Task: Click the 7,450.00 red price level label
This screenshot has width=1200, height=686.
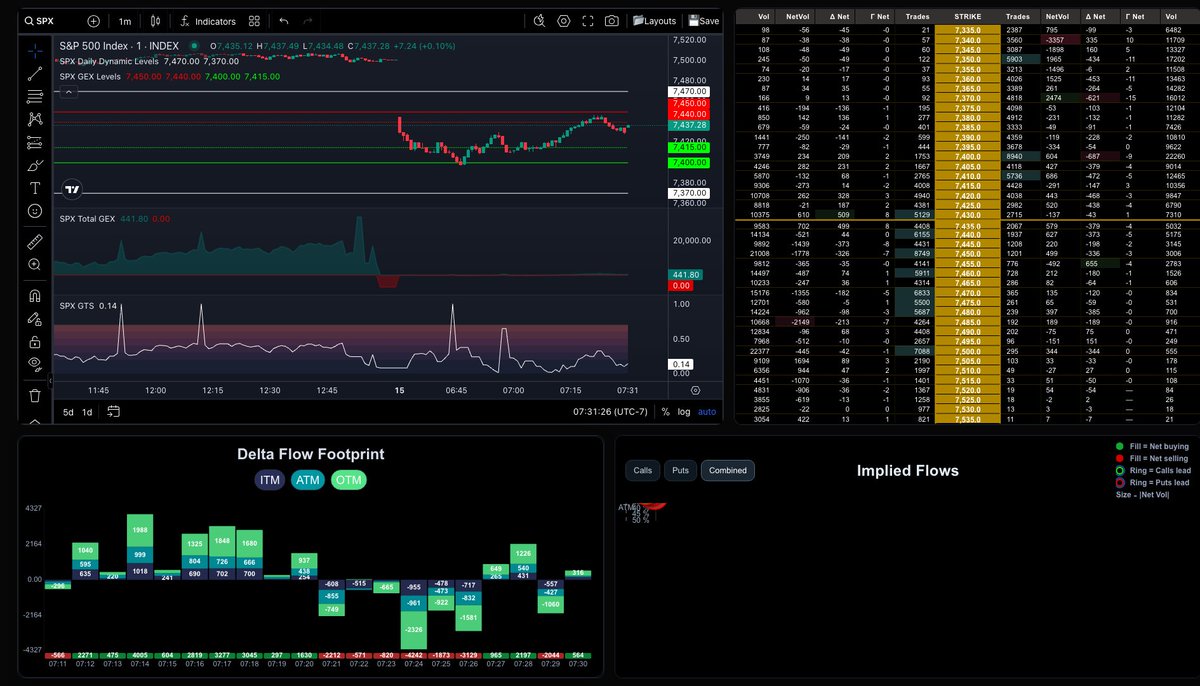Action: [x=690, y=103]
